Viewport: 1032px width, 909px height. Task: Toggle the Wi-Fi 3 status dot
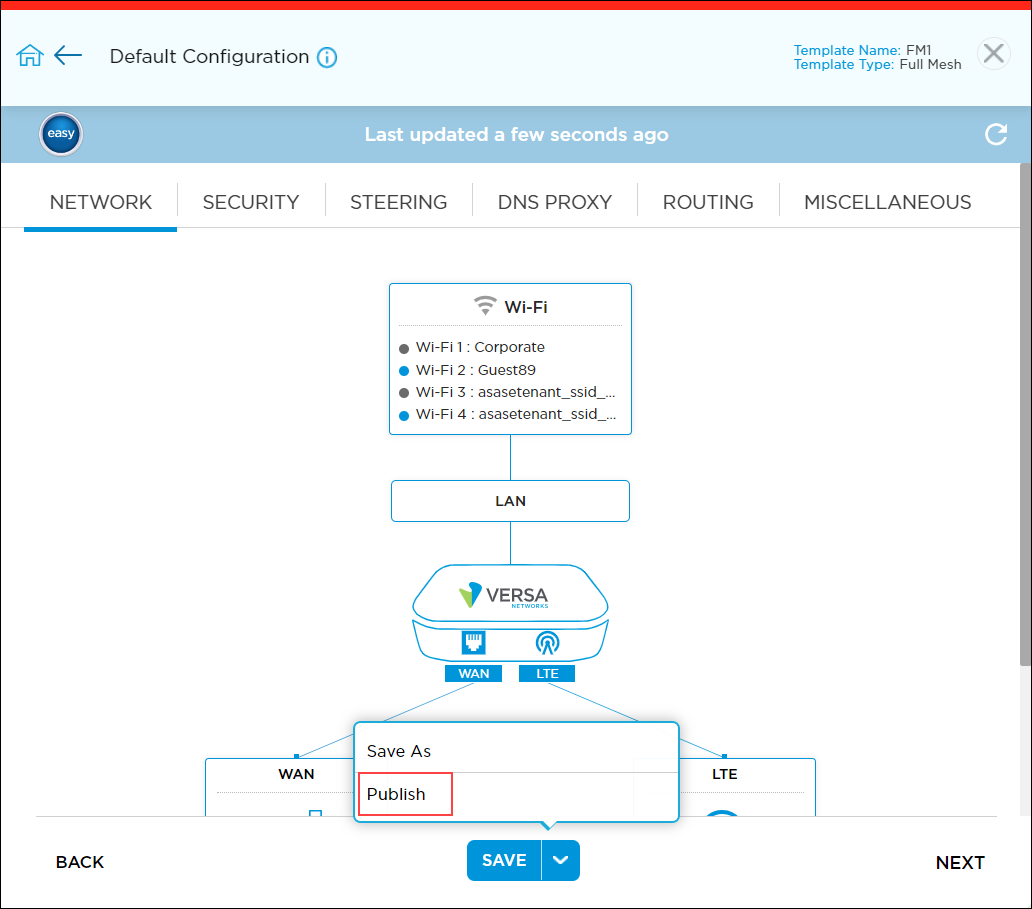click(x=404, y=393)
